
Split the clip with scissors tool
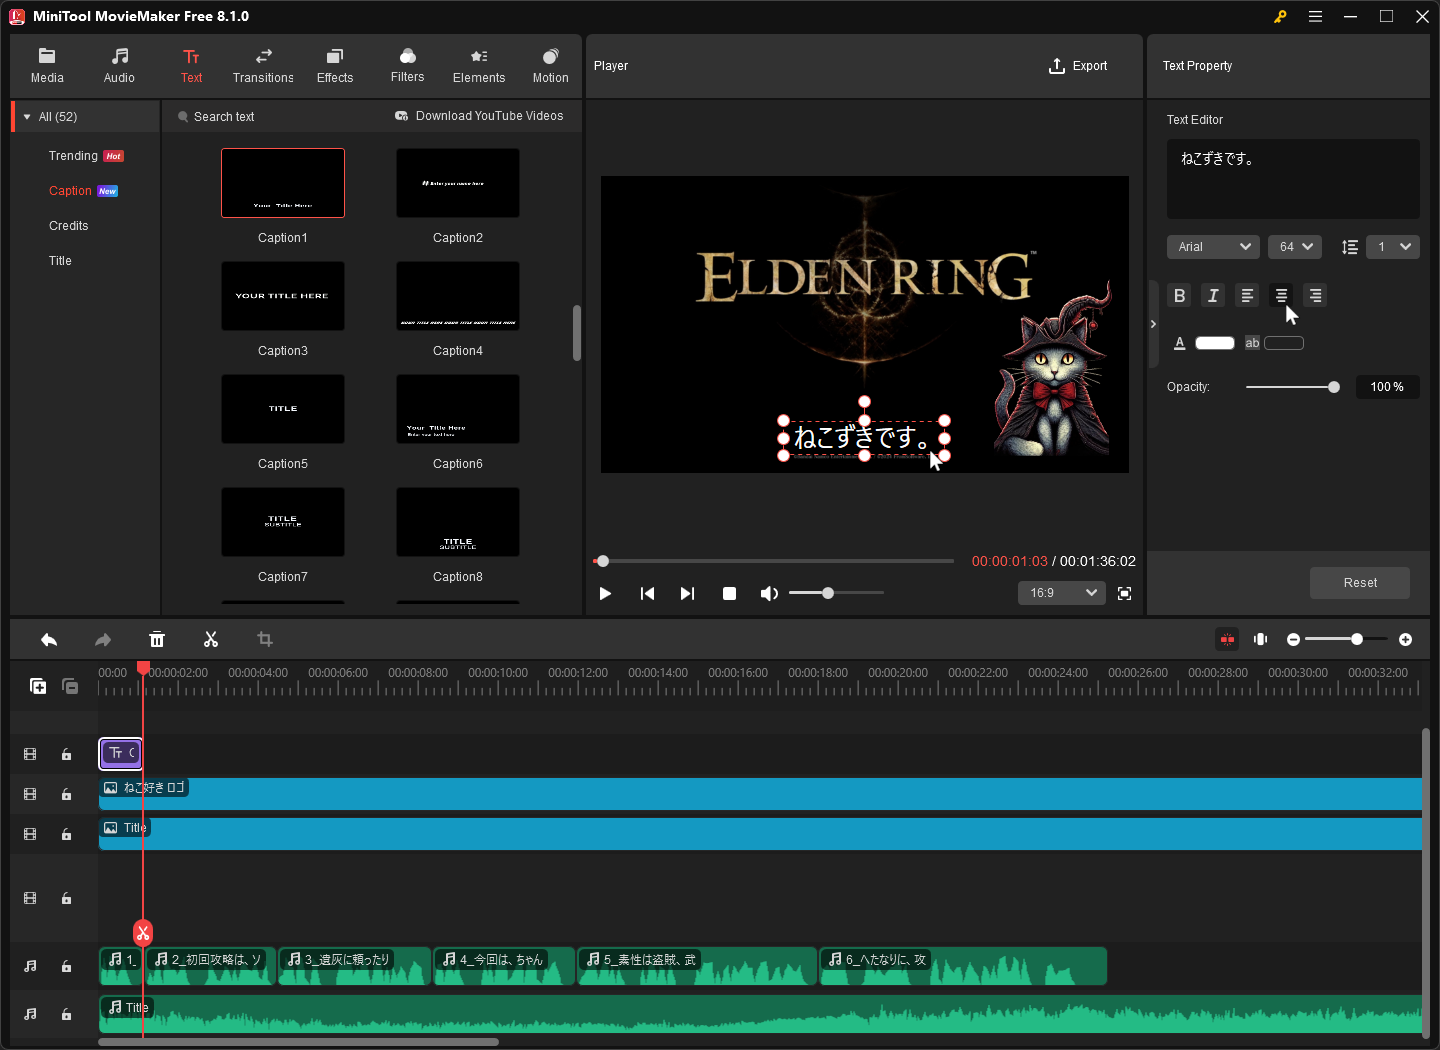pyautogui.click(x=210, y=639)
